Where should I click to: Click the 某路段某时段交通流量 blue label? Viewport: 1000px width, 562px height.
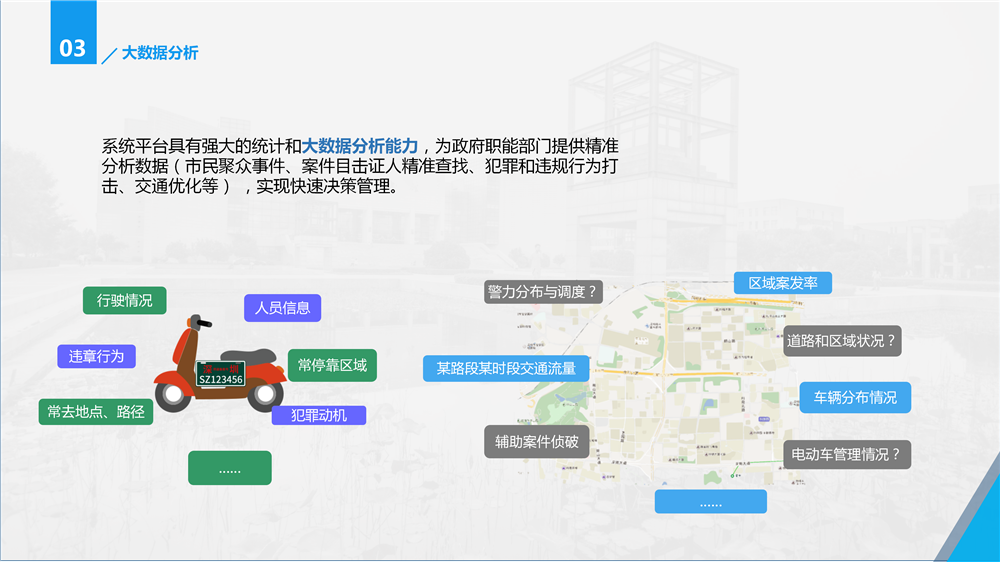506,368
